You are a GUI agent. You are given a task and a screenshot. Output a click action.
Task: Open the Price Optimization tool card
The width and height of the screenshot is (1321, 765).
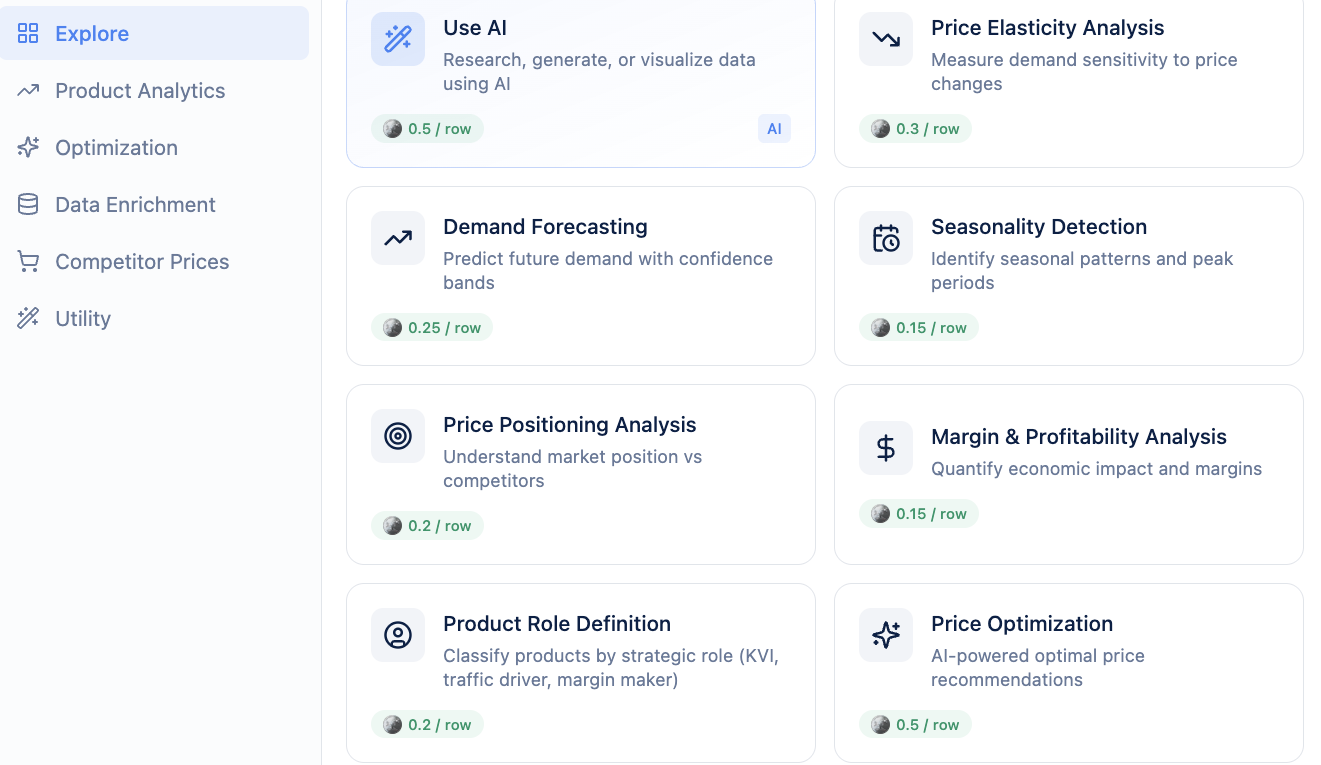click(1068, 672)
